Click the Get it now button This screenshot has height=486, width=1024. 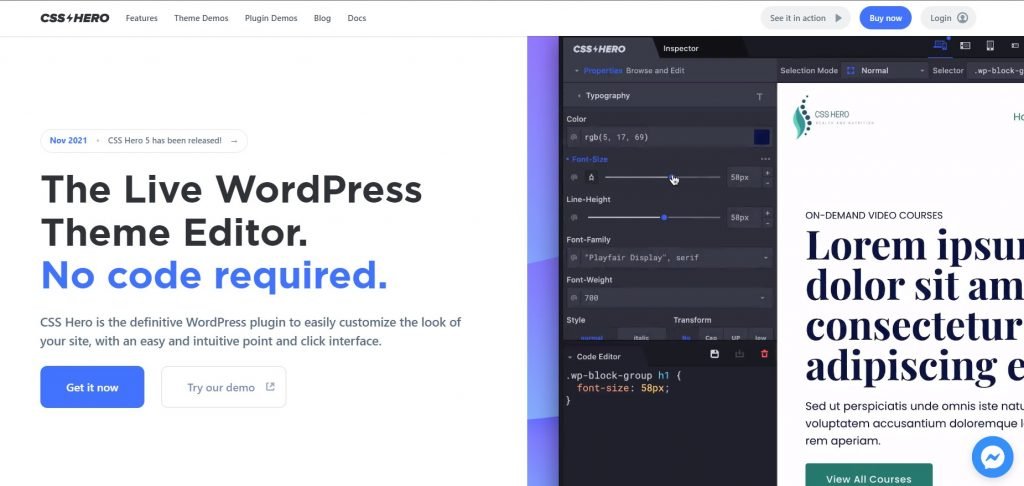pyautogui.click(x=92, y=387)
